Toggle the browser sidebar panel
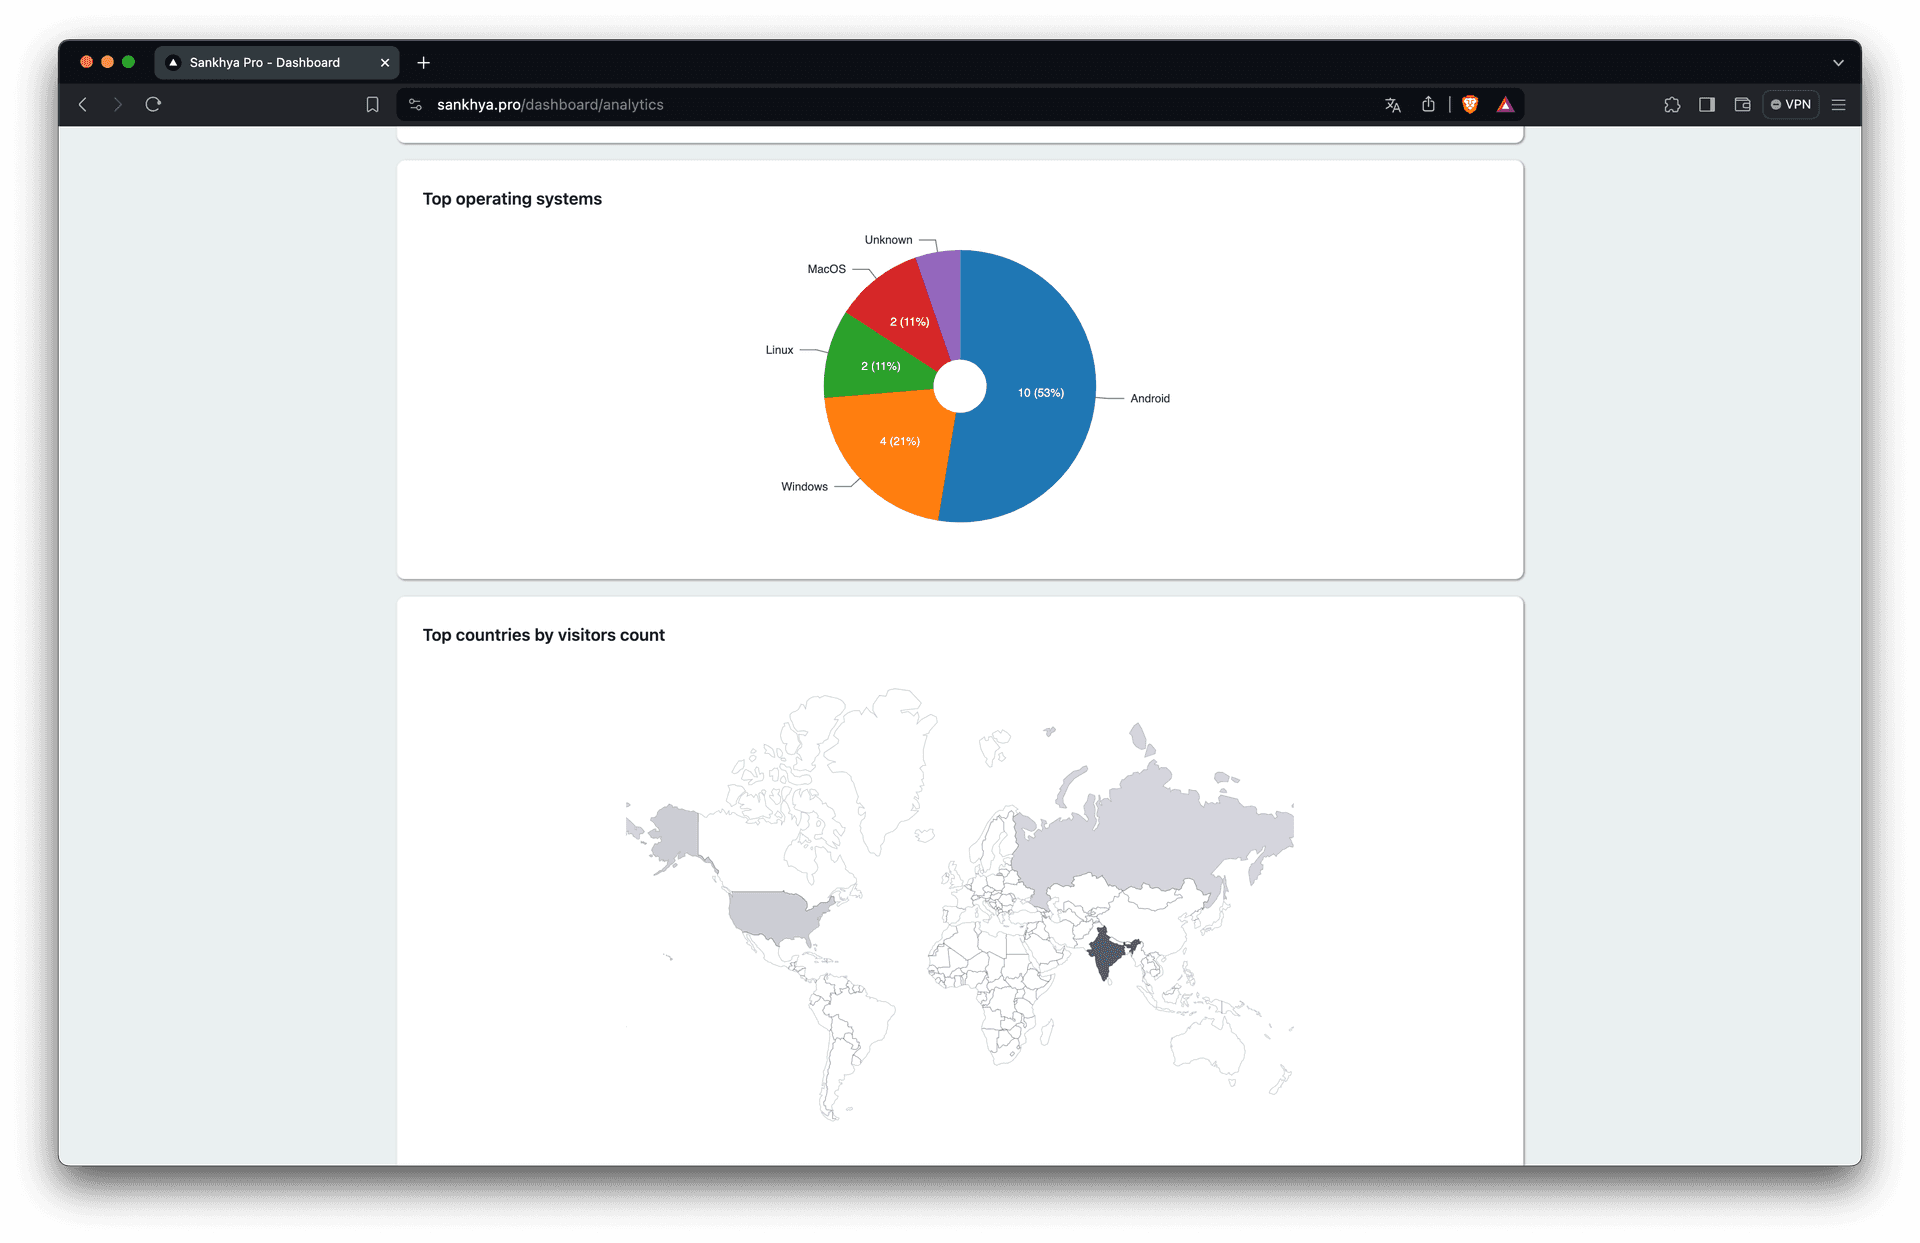Screen dimensions: 1920x1243 [x=1707, y=105]
